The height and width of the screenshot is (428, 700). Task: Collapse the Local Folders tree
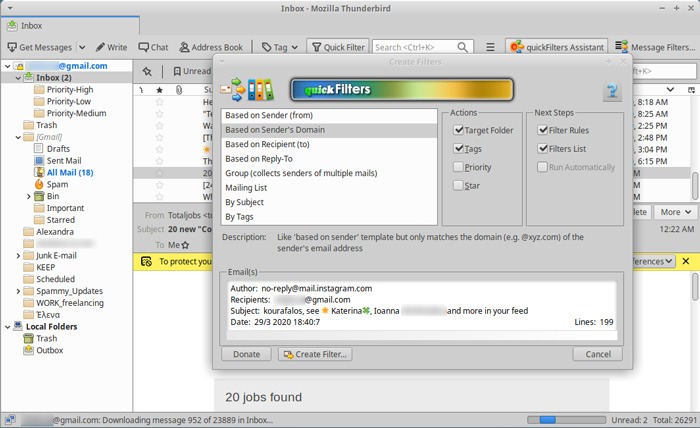[x=7, y=327]
